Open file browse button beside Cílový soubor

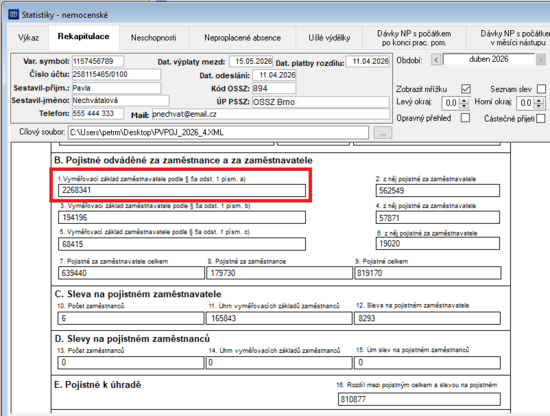(x=383, y=133)
